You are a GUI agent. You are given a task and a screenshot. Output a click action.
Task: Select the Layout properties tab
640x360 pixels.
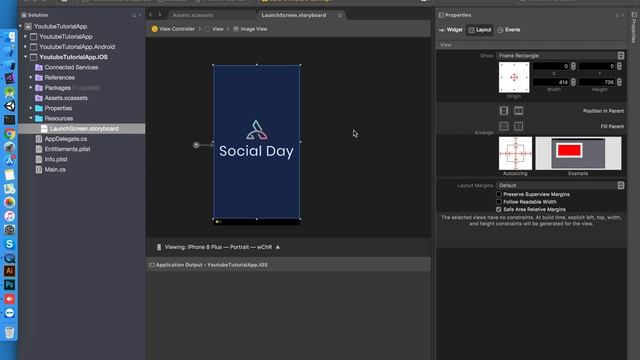point(480,30)
